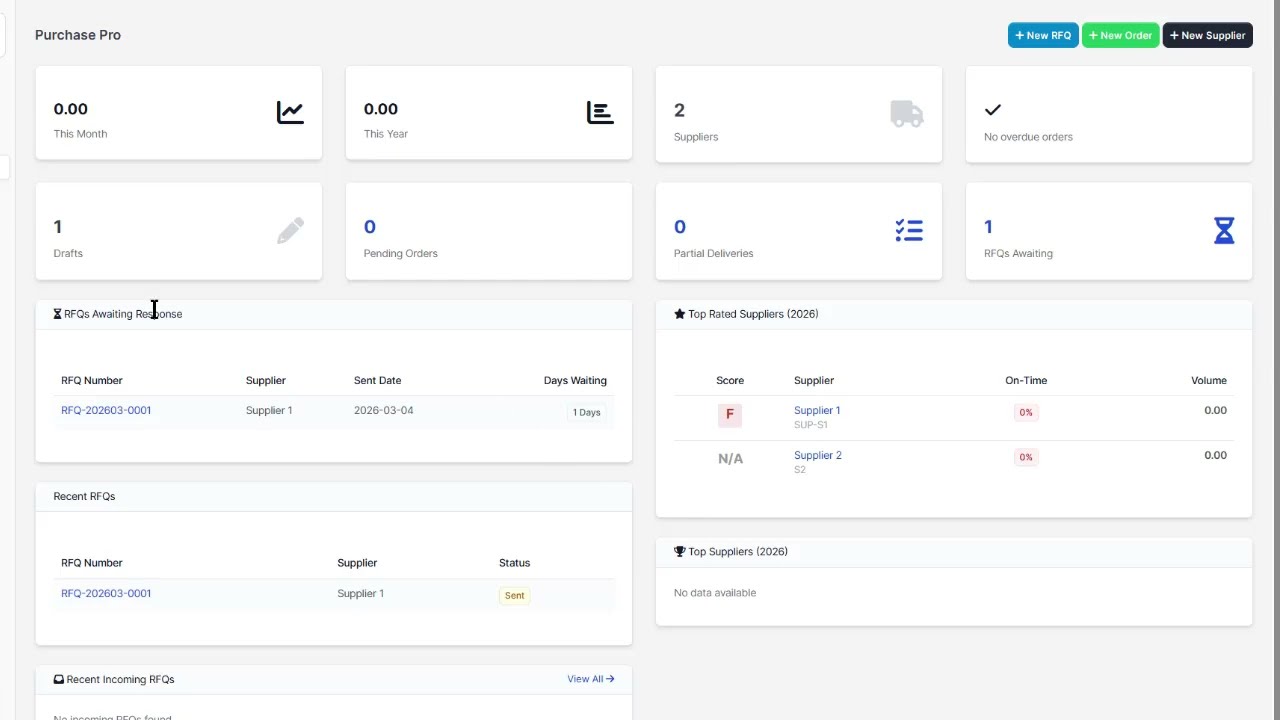1280x720 pixels.
Task: Click the RFQs Awaiting hourglass icon
Action: [x=1224, y=231]
